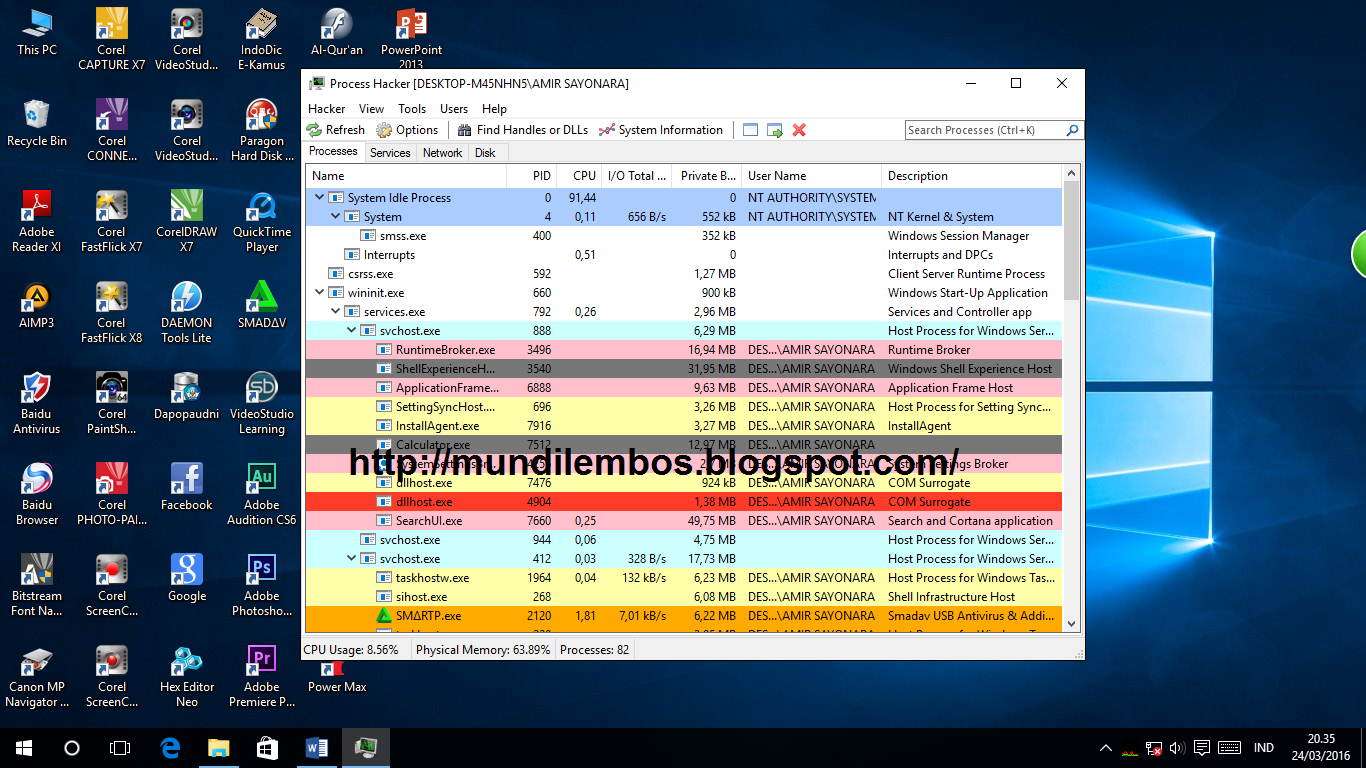1366x768 pixels.
Task: Click the search magnifier icon
Action: 1073,130
